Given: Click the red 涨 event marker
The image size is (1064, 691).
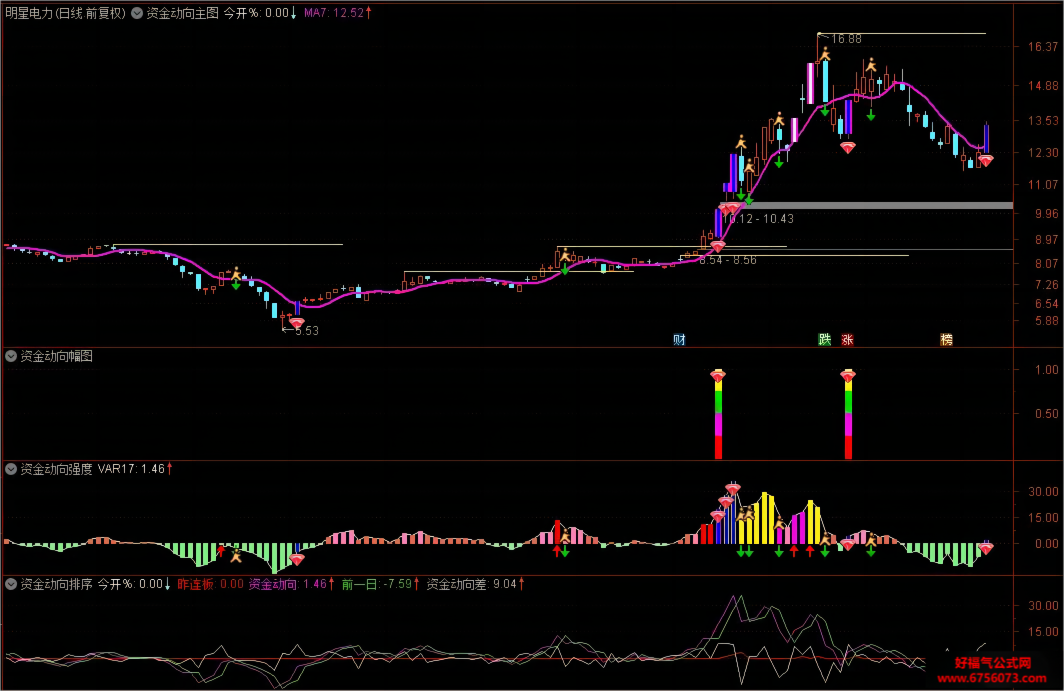Looking at the screenshot, I should (847, 339).
